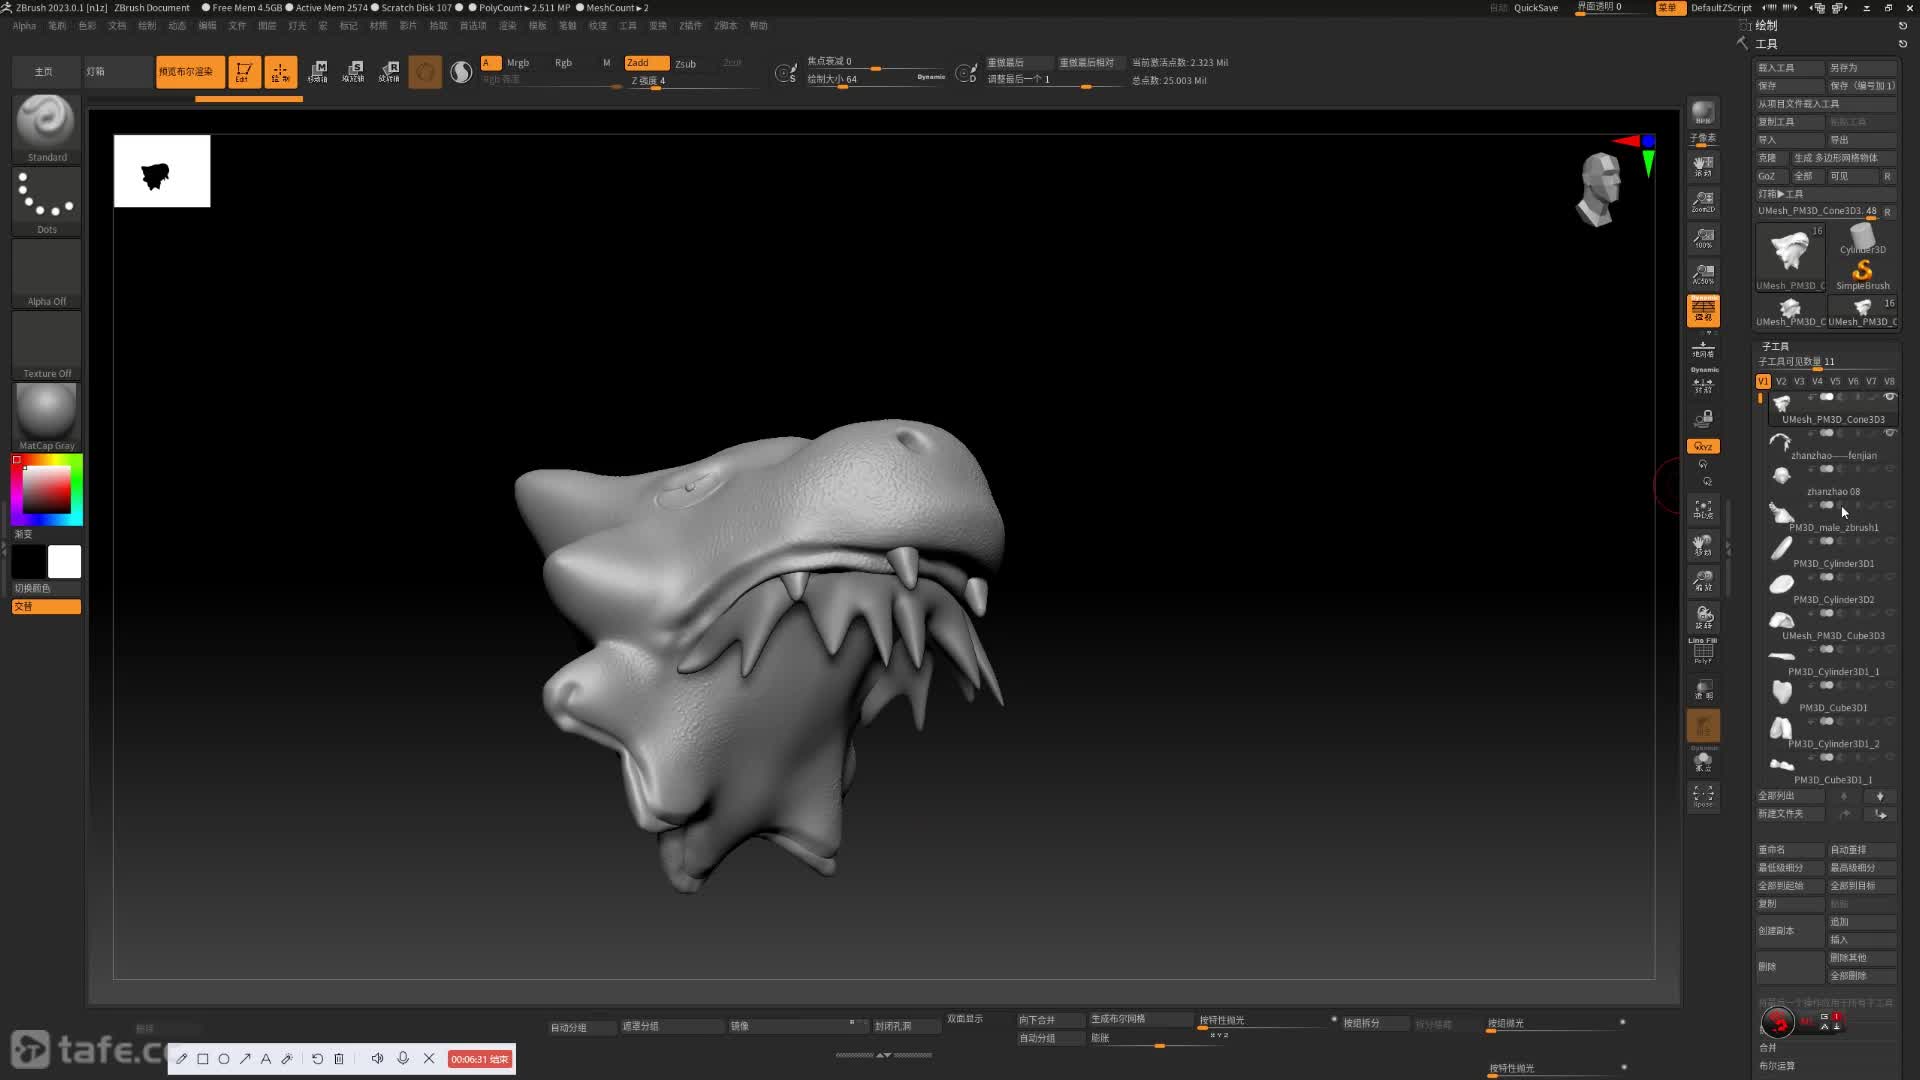
Task: Click the color picker square
Action: (47, 490)
